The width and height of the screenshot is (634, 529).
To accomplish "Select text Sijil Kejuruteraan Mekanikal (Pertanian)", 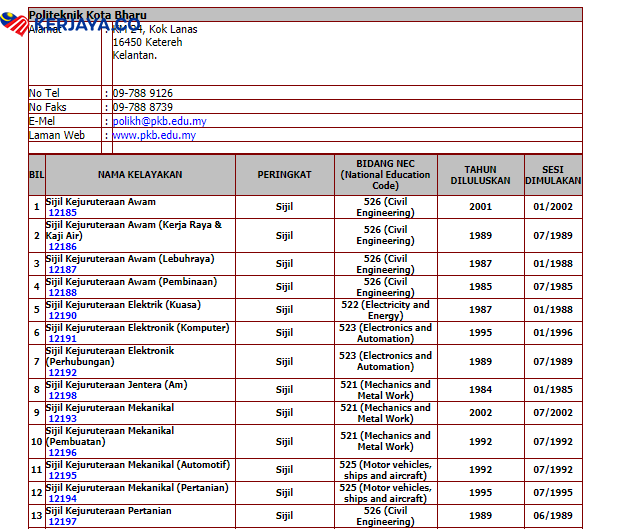I will (137, 488).
